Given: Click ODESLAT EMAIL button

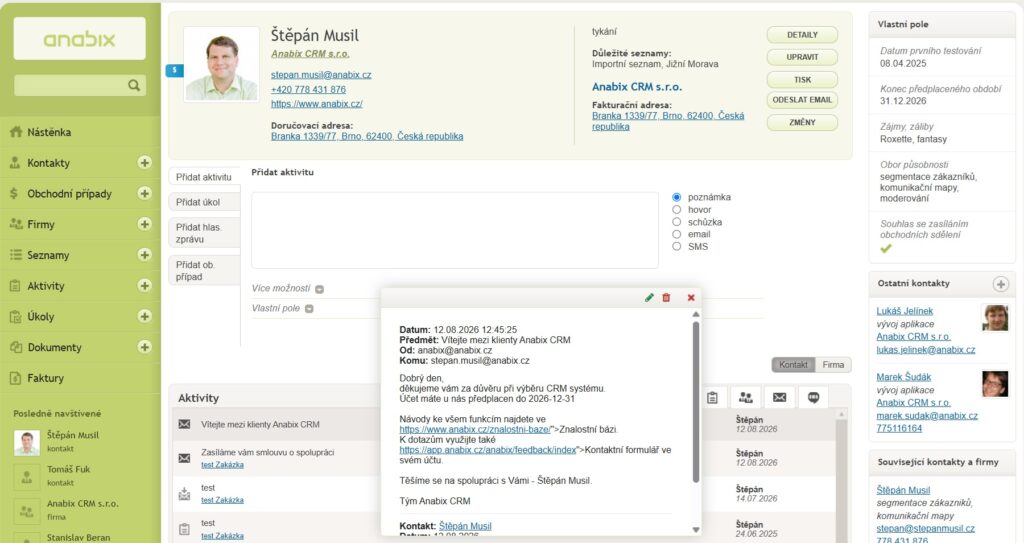Looking at the screenshot, I should point(802,100).
